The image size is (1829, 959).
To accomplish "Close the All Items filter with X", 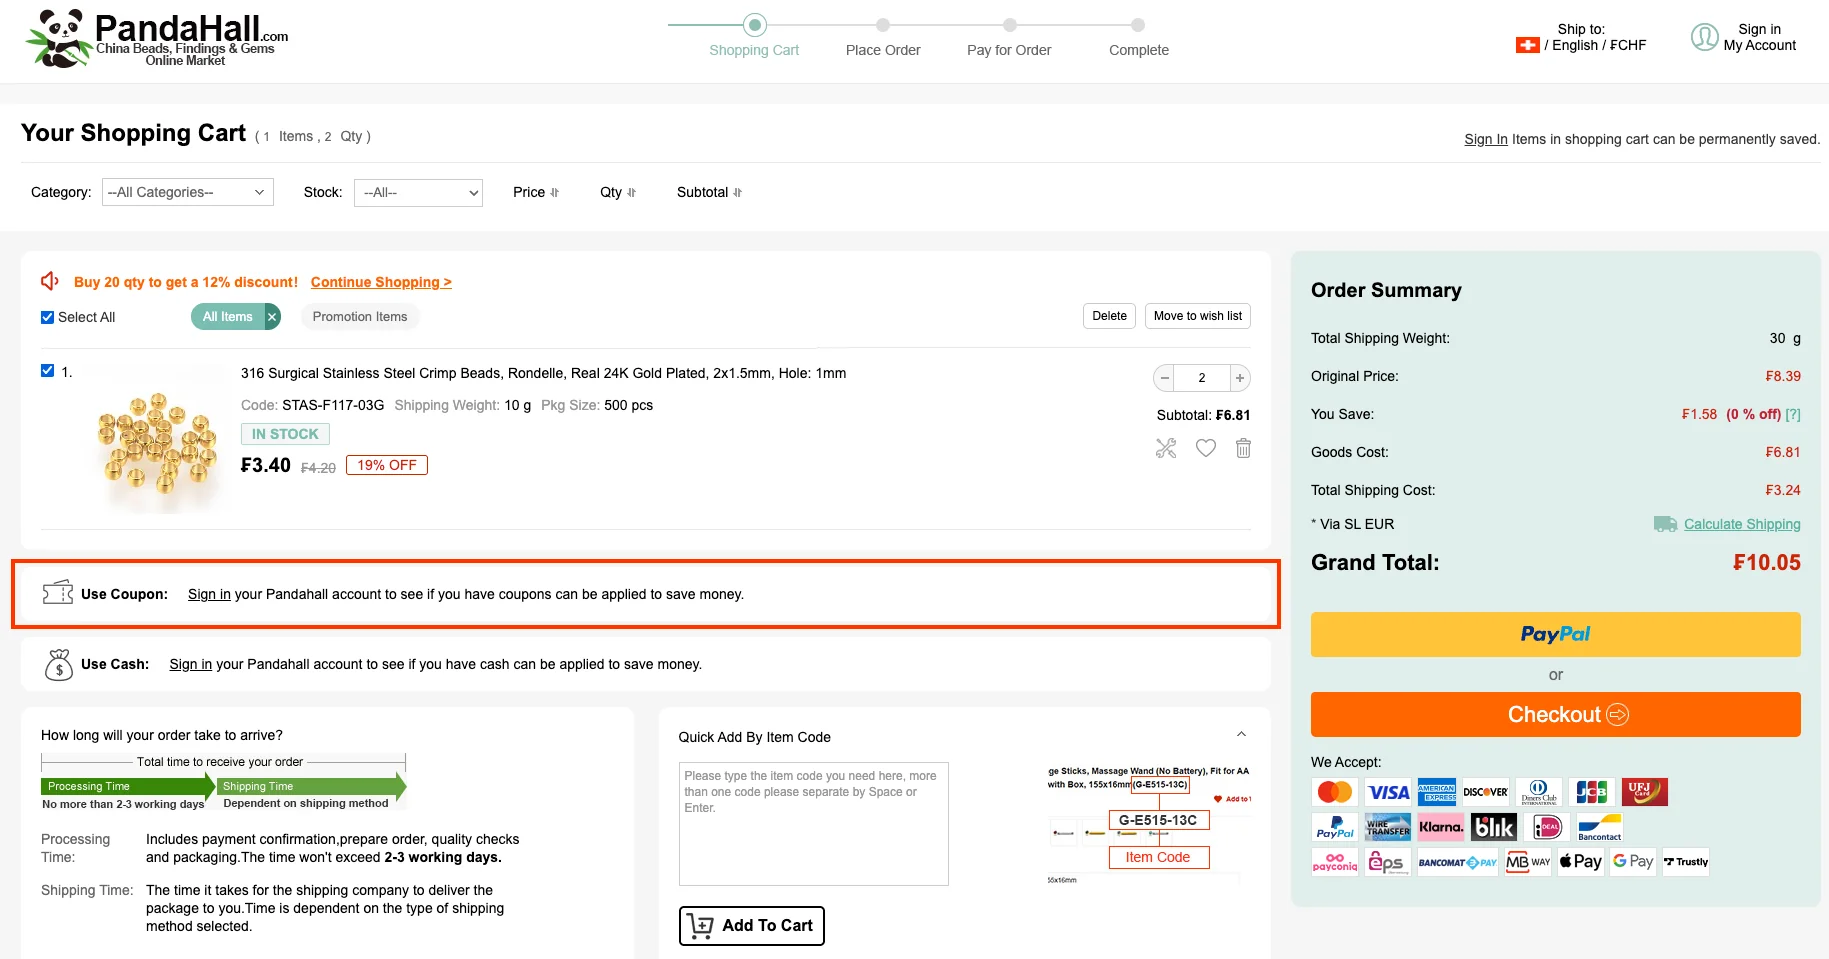I will click(272, 317).
